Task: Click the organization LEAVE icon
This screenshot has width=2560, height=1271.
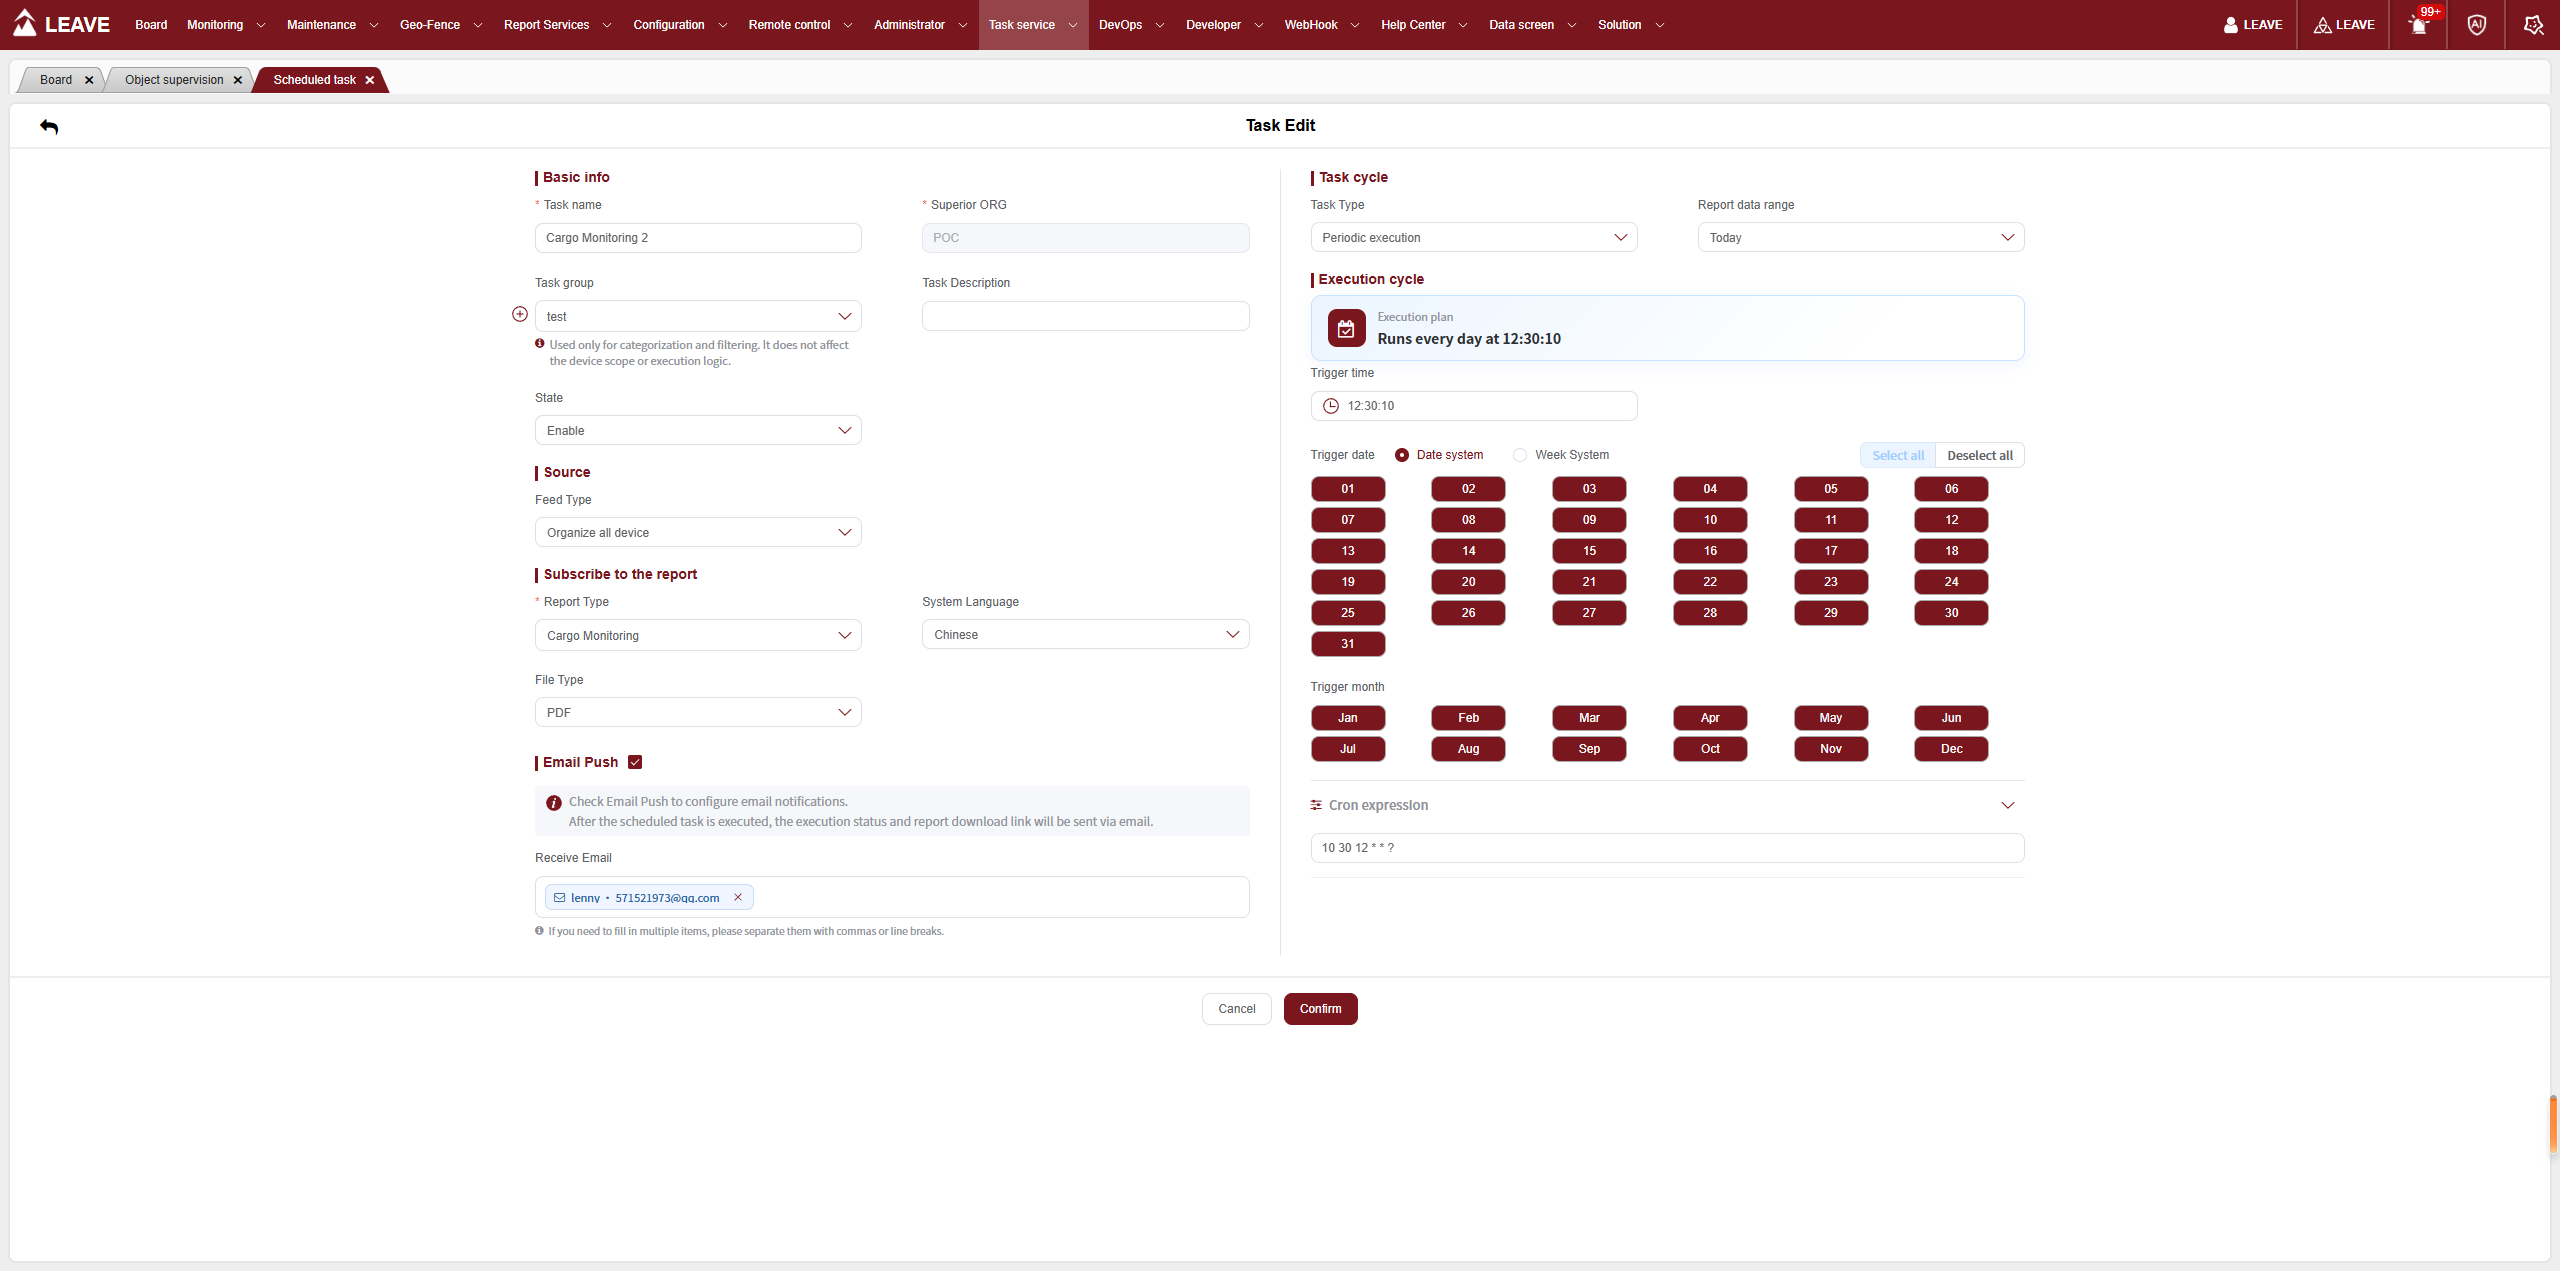Action: tap(2322, 25)
